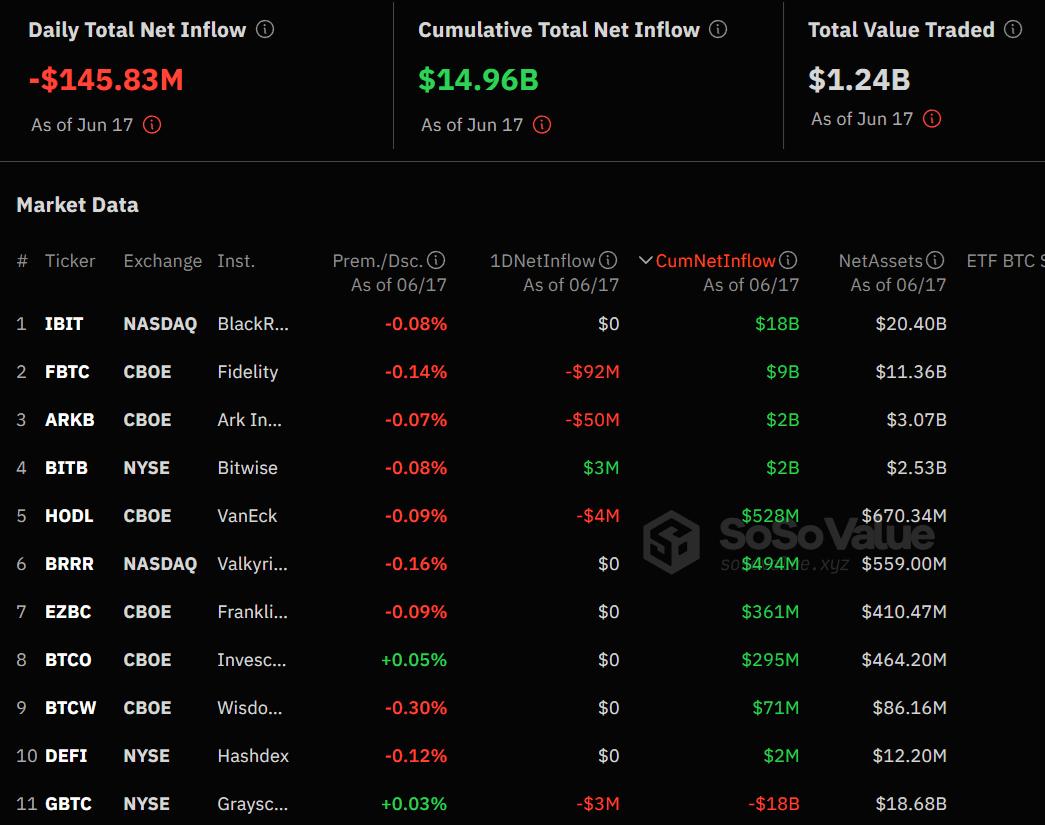Show info for CumNetInflow column

click(788, 260)
